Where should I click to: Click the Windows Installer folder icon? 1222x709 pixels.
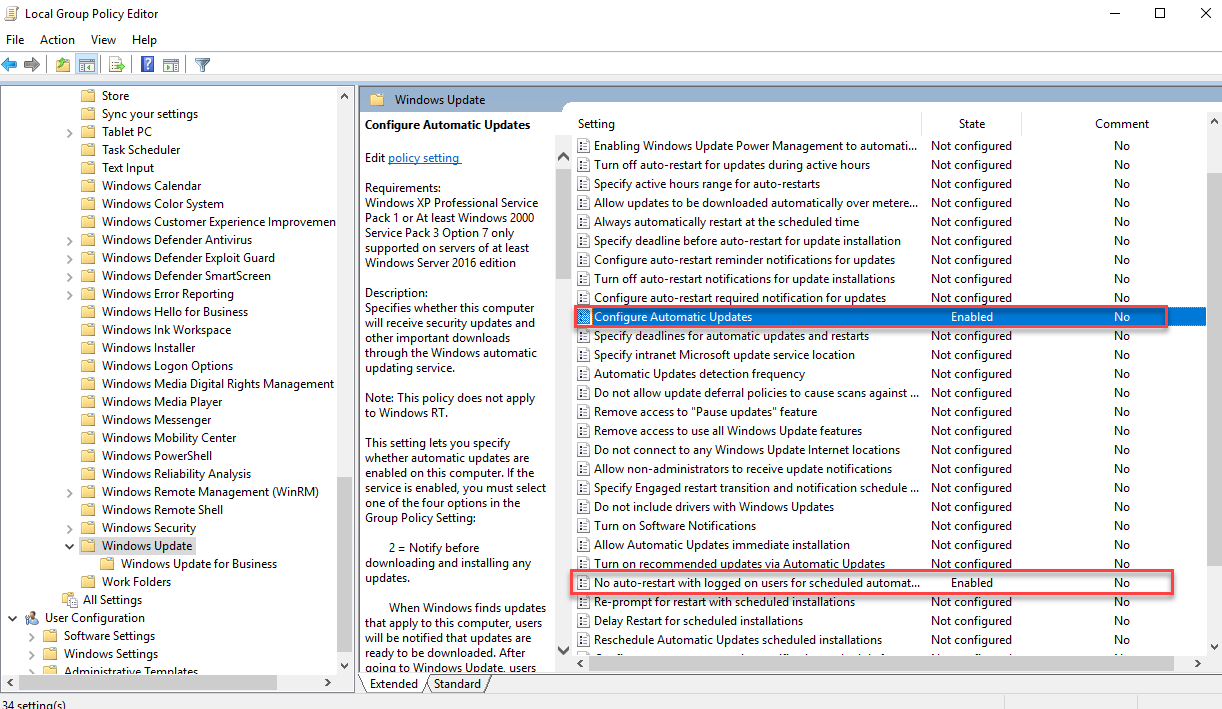[88, 348]
